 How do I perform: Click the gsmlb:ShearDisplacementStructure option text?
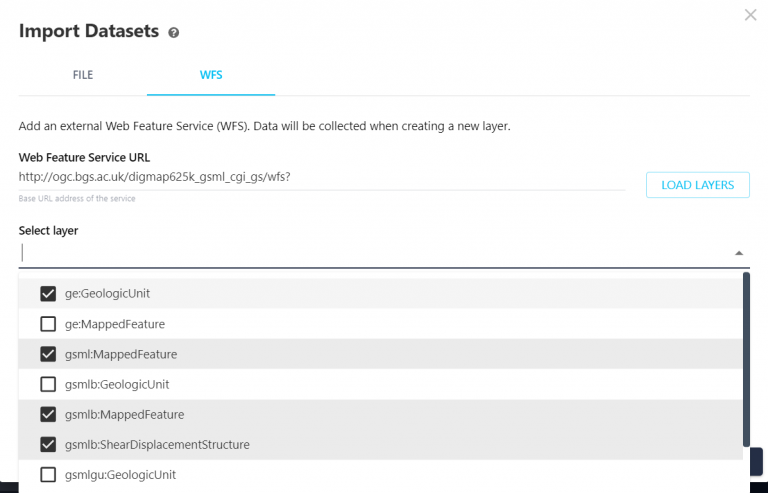click(x=157, y=444)
